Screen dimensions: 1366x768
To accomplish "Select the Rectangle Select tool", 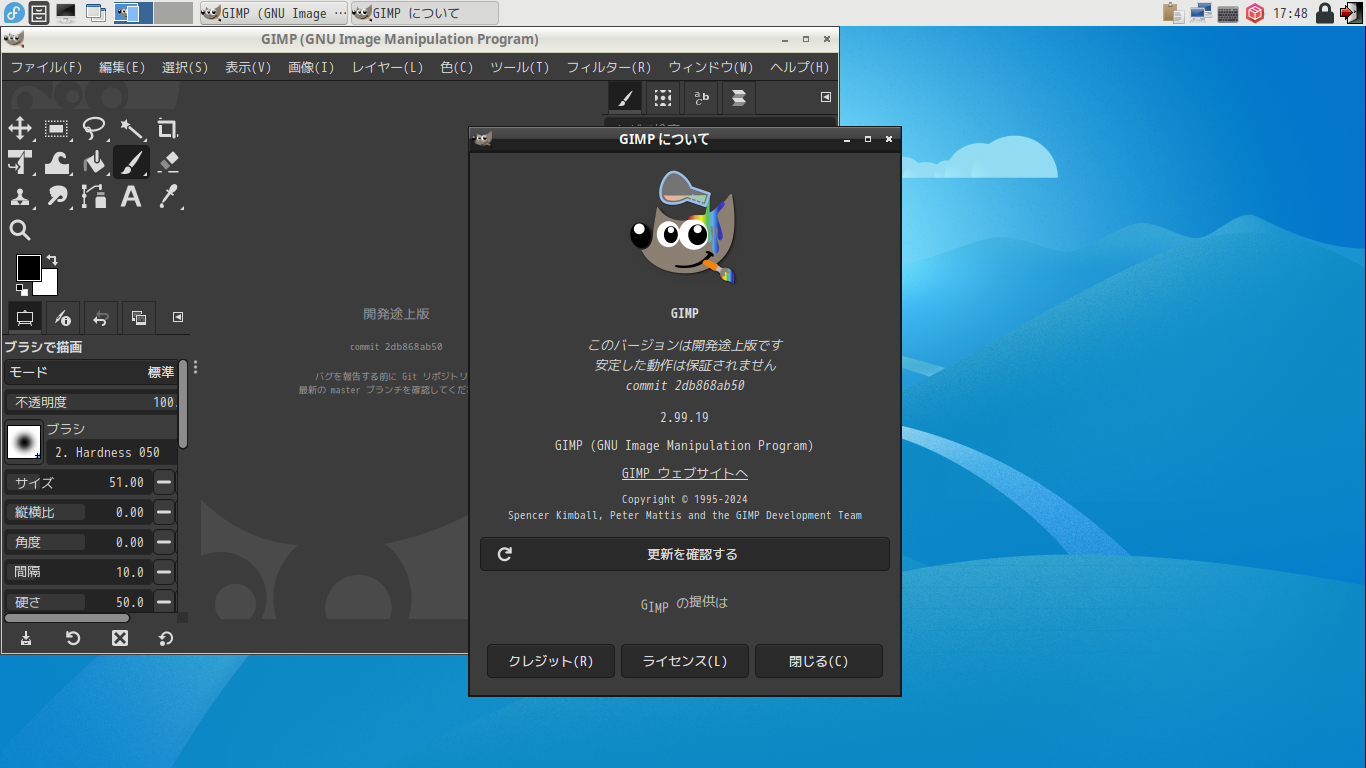I will (57, 128).
